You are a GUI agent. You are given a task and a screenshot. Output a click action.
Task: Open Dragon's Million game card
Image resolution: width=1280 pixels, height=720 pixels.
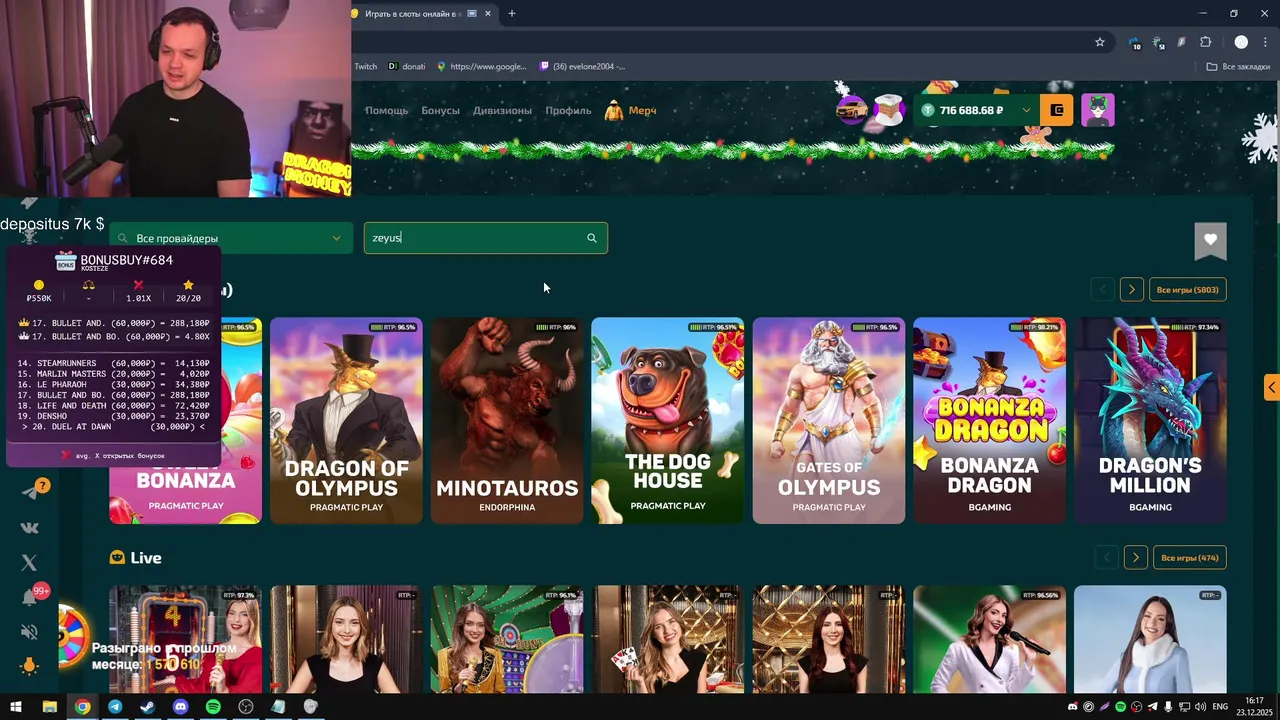click(1150, 420)
